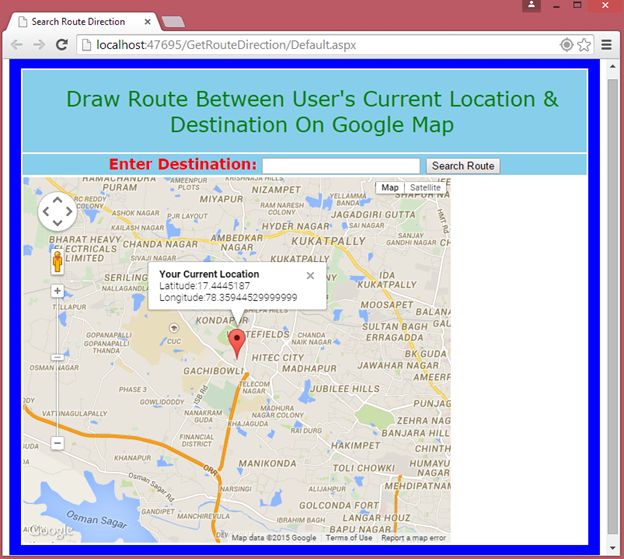This screenshot has width=624, height=559.
Task: Pan map down with the arrow control
Action: click(x=57, y=223)
